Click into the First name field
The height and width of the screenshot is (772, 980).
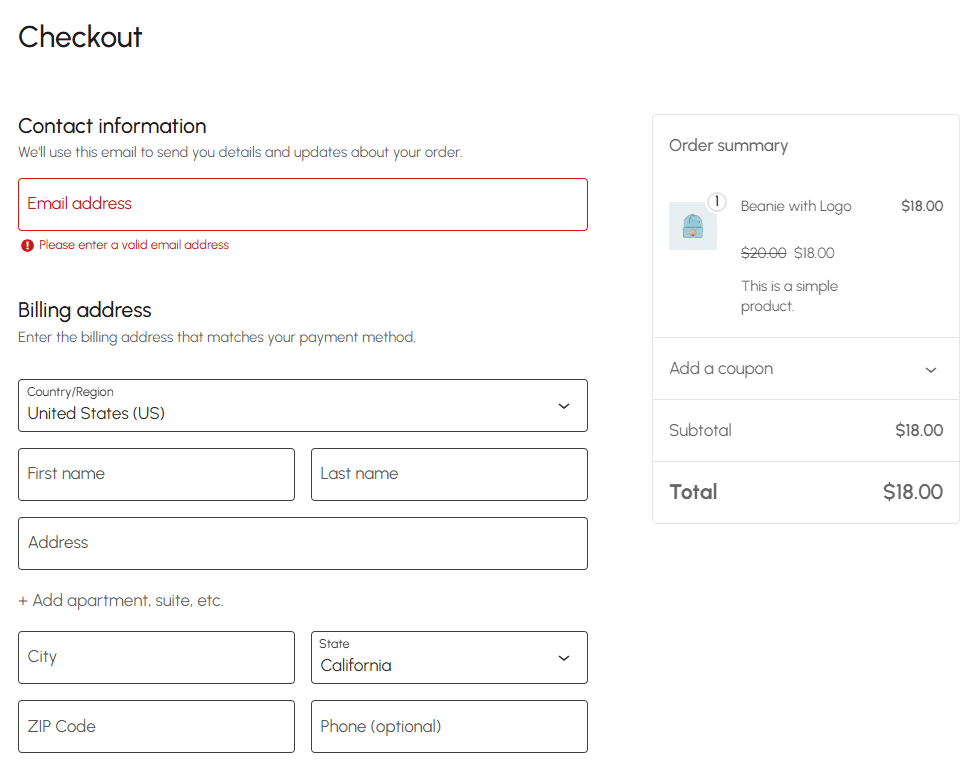[x=156, y=474]
